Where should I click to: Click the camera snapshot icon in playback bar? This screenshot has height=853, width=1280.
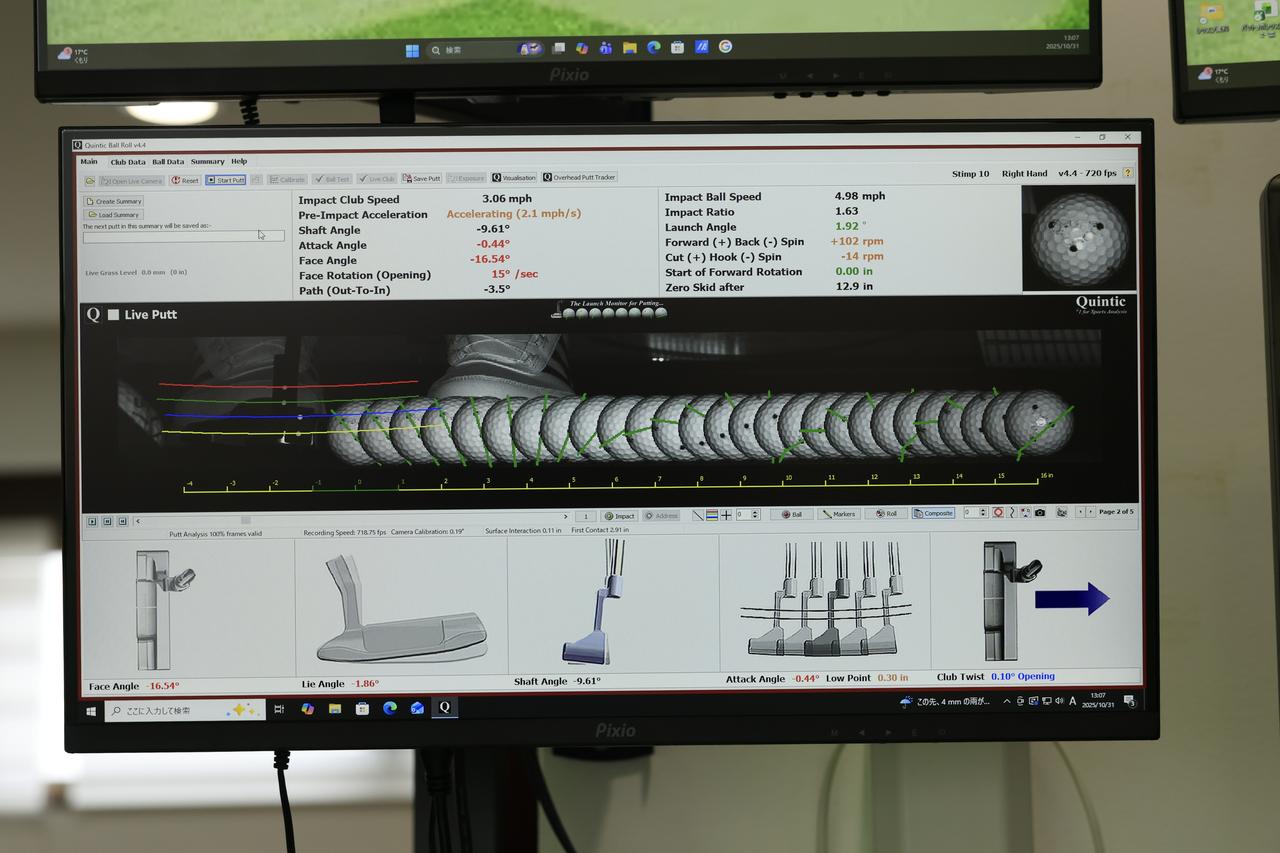1040,513
